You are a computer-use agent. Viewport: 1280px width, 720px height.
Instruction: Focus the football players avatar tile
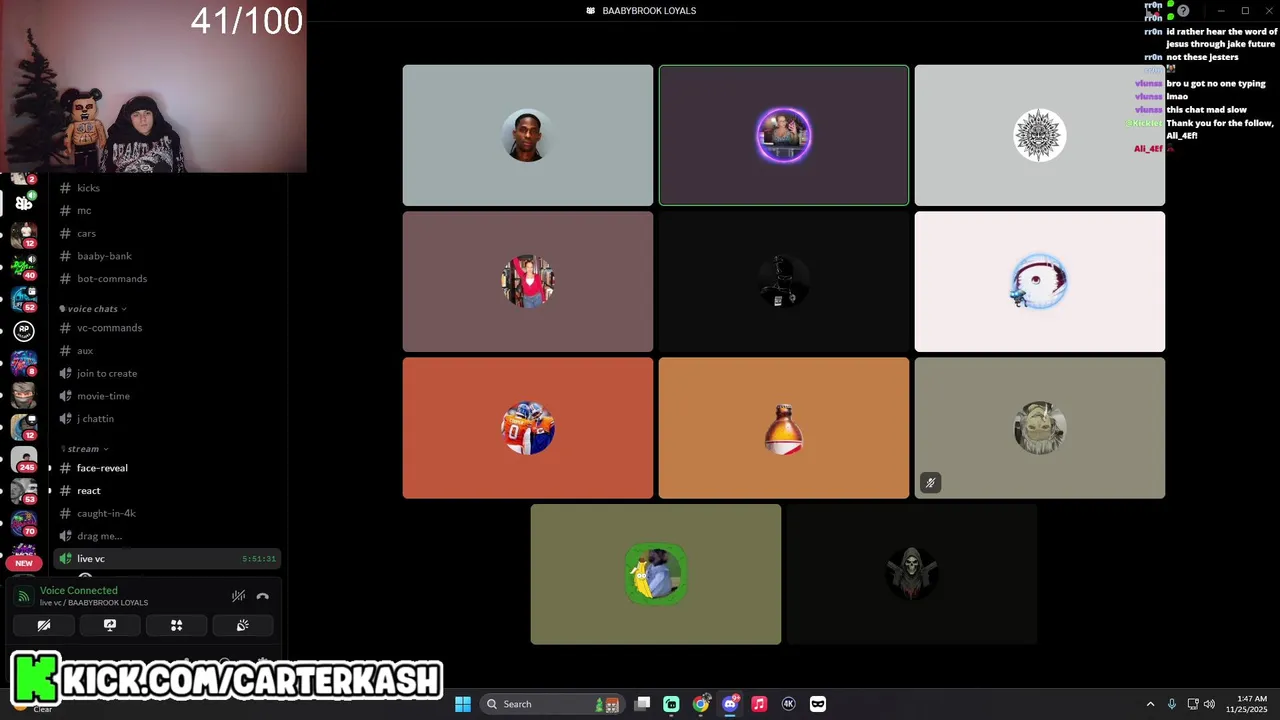tap(528, 428)
